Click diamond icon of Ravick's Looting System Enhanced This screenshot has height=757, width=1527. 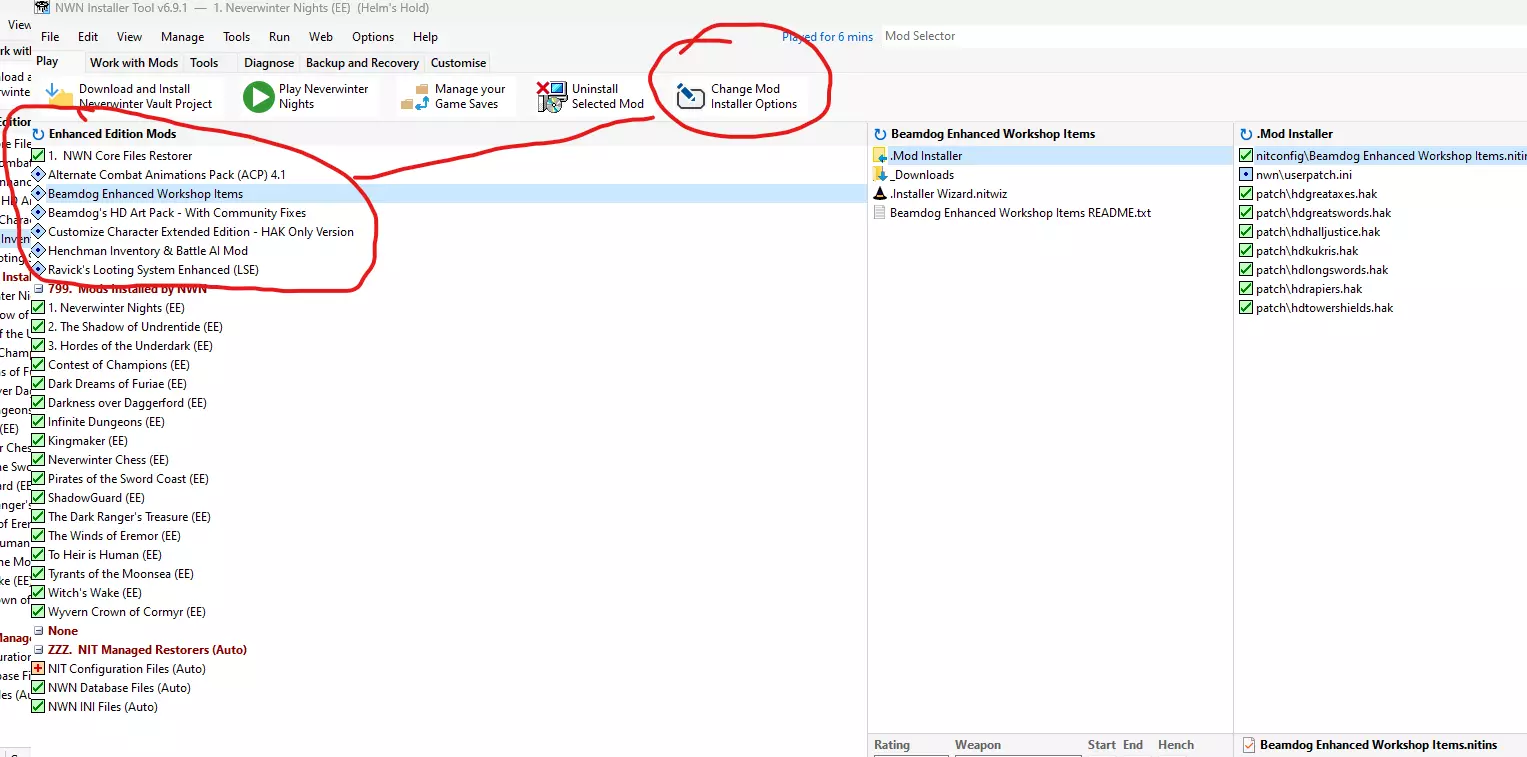[38, 270]
